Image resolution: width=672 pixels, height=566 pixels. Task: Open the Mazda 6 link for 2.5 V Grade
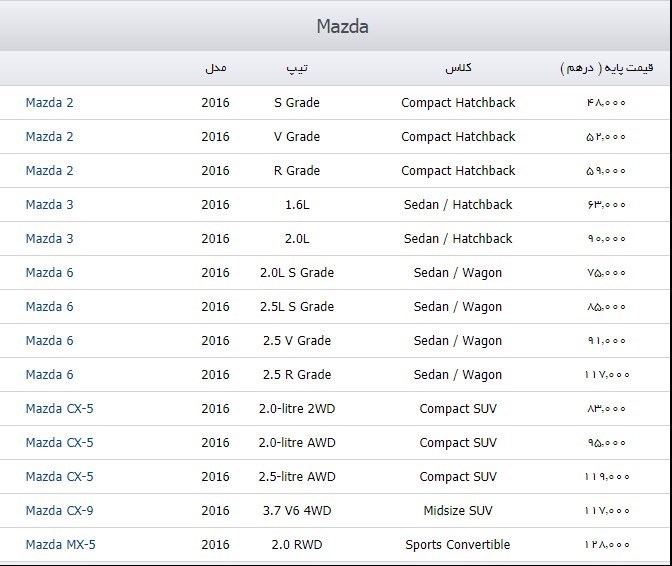click(49, 341)
